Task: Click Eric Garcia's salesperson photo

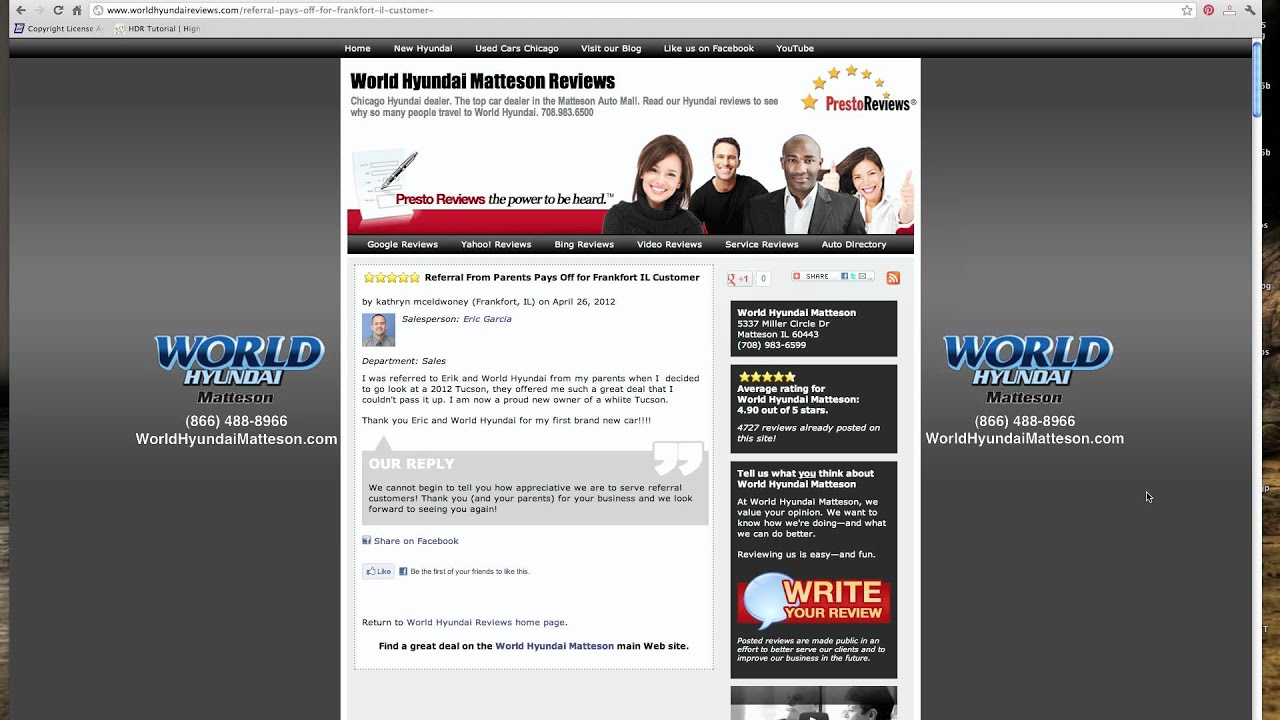Action: [x=378, y=330]
